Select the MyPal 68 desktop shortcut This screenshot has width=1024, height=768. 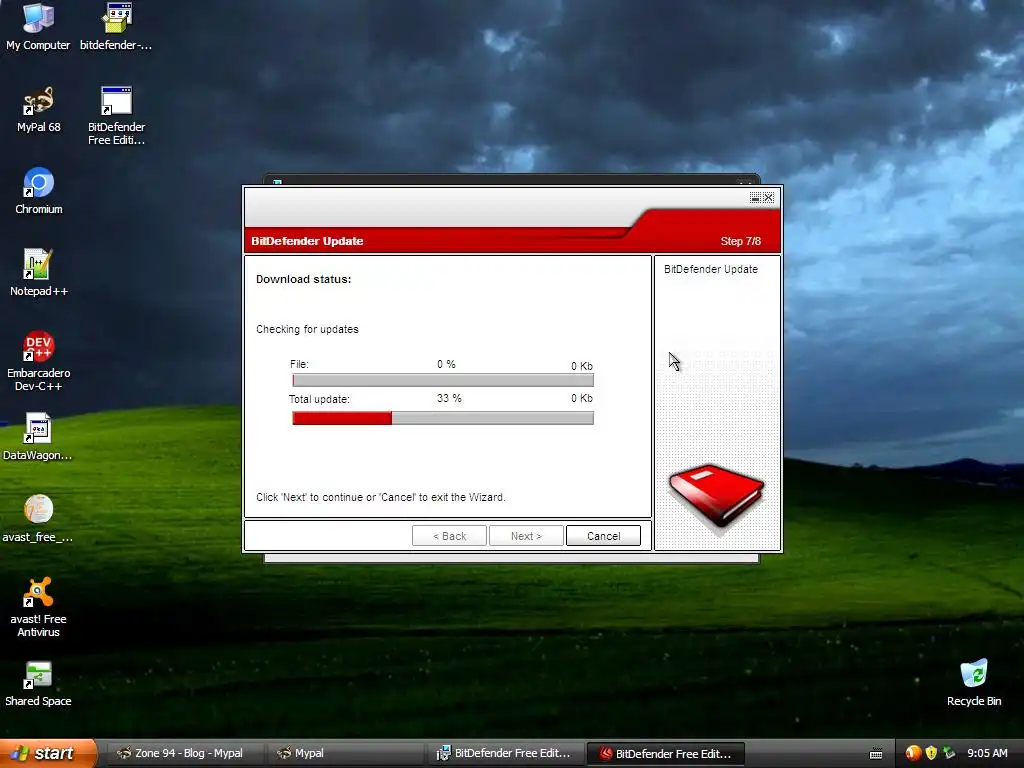(x=39, y=109)
